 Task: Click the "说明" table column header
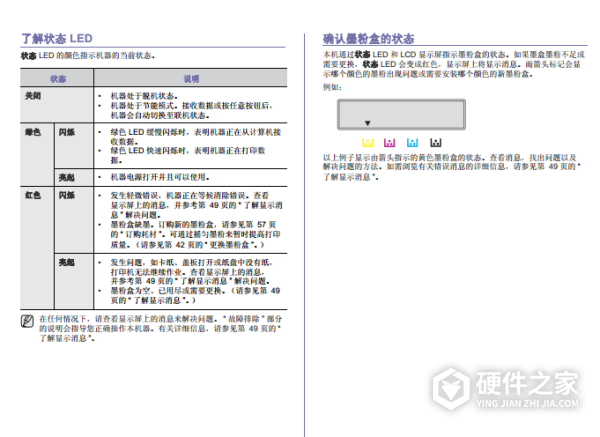click(191, 79)
